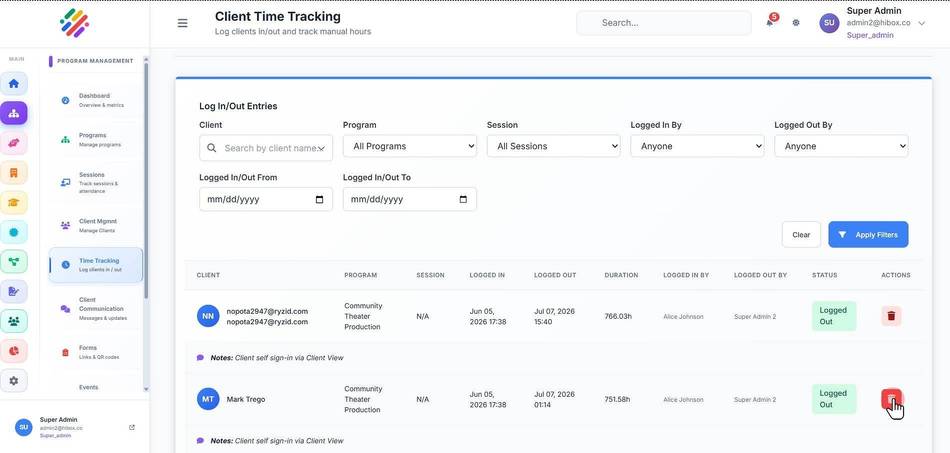This screenshot has height=453, width=950.
Task: Open the Logged Out By dropdown
Action: click(841, 146)
